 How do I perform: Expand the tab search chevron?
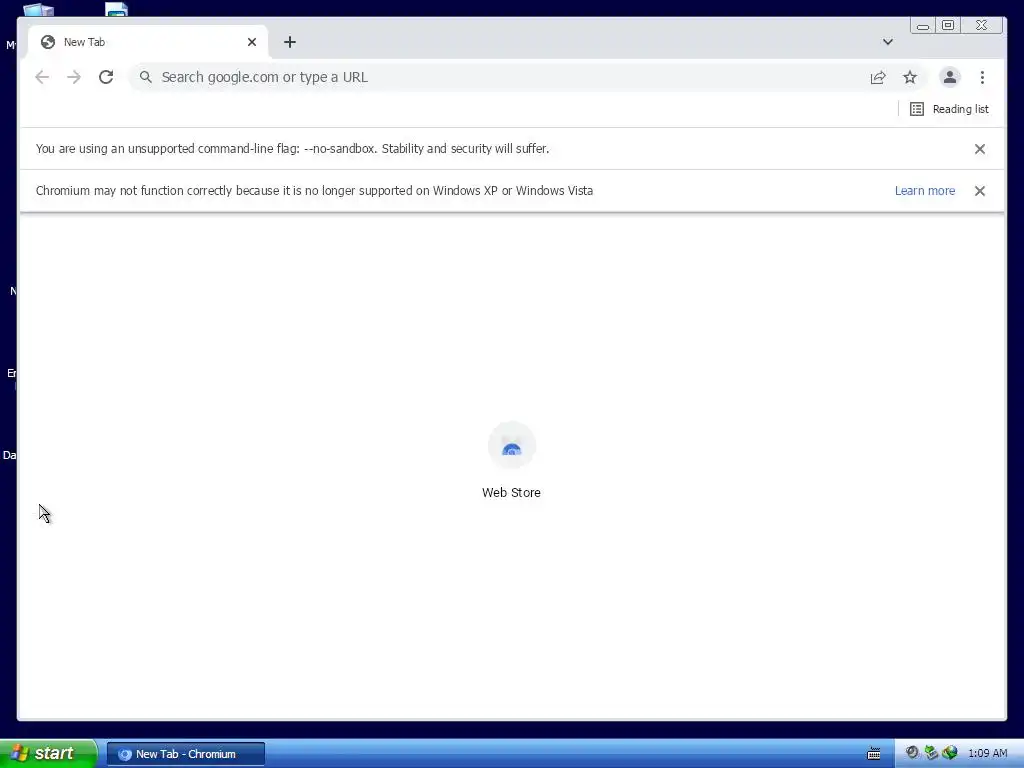[x=888, y=42]
